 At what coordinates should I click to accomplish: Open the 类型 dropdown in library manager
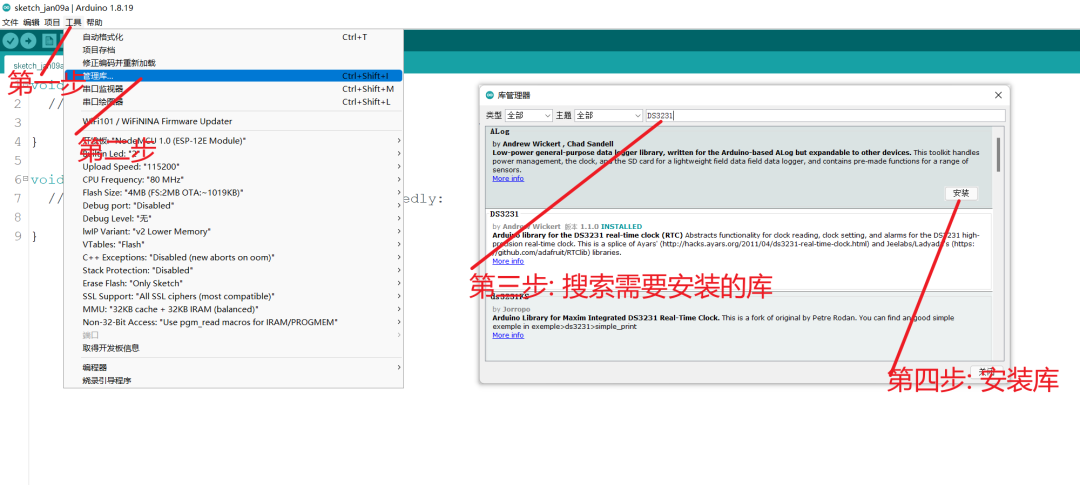pos(529,116)
